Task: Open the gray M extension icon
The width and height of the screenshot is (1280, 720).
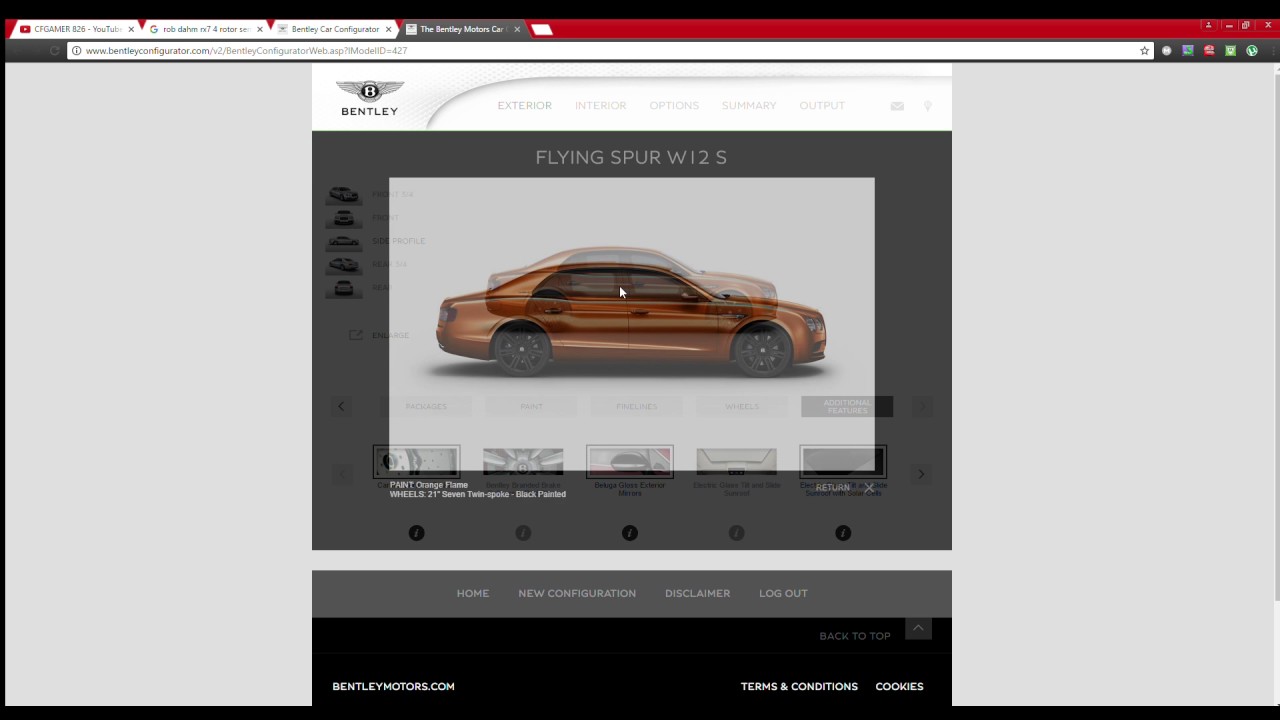Action: click(1166, 51)
